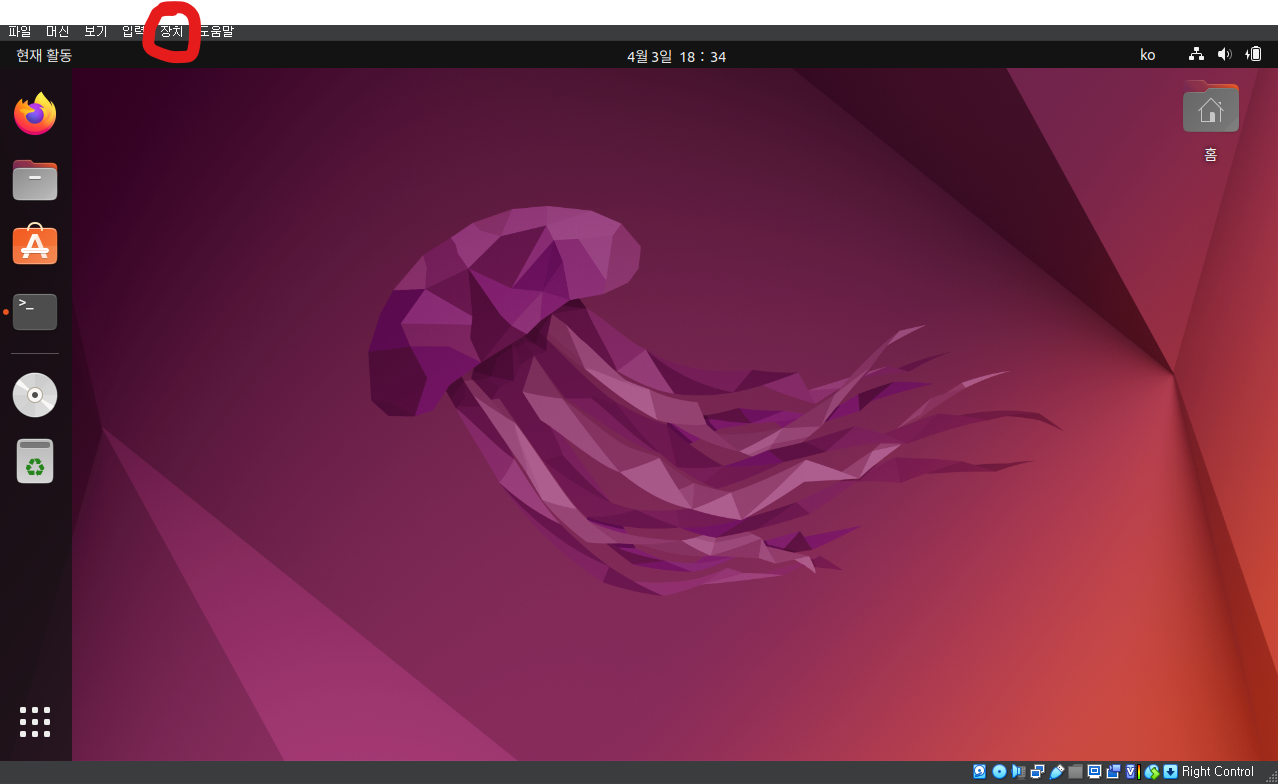Open the Terminal from the dock

35,311
